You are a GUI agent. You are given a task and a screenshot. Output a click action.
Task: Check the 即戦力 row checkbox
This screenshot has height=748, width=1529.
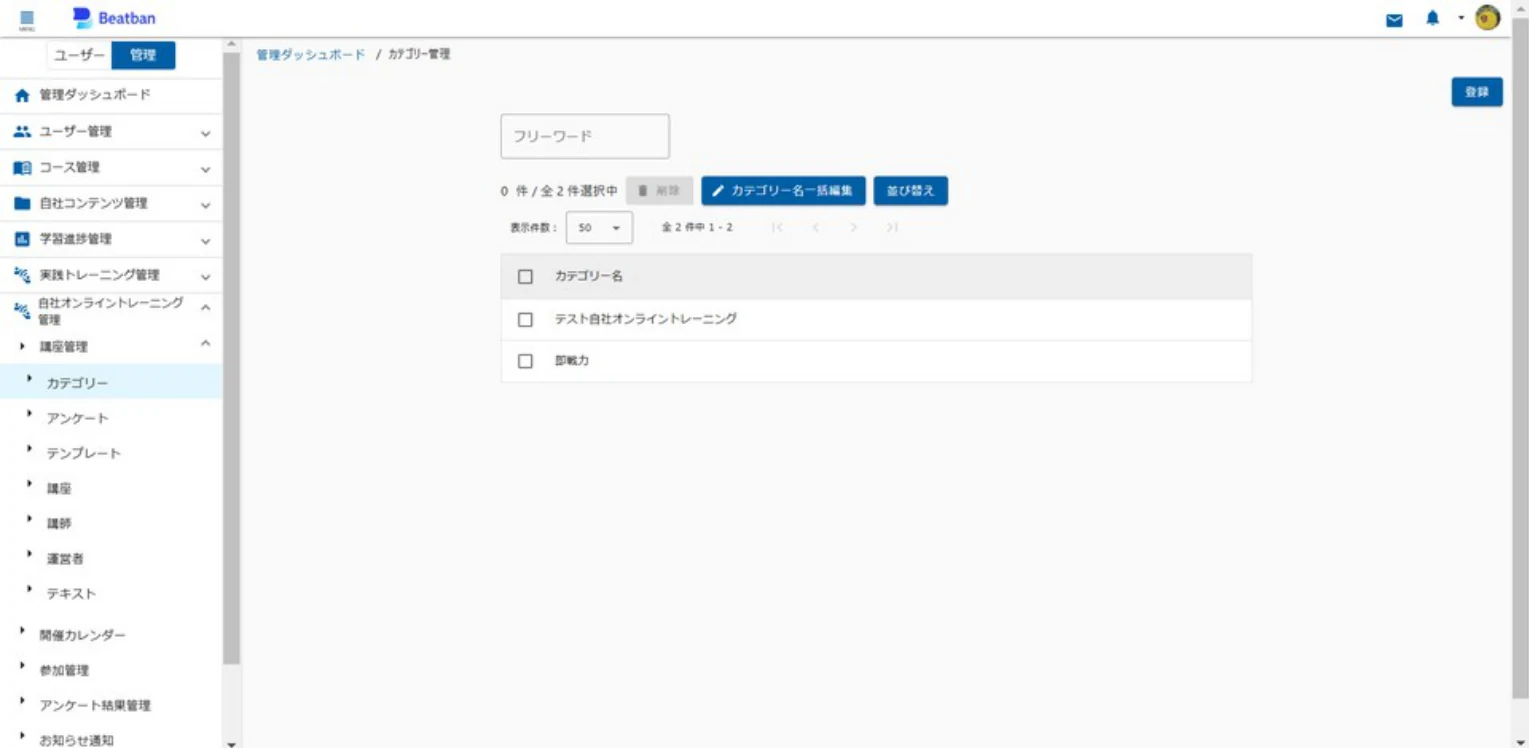(x=526, y=362)
